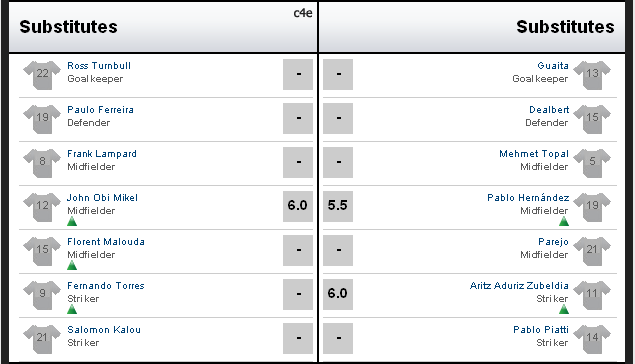This screenshot has height=364, width=635.
Task: Open Parejo's player profile link
Action: pyautogui.click(x=553, y=242)
